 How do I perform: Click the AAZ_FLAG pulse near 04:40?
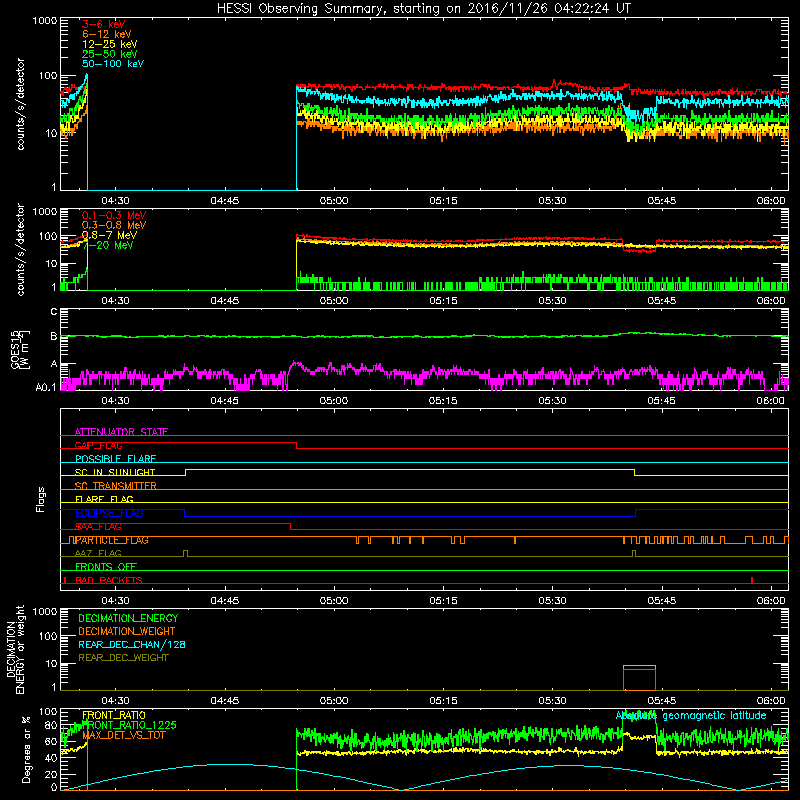(x=185, y=553)
